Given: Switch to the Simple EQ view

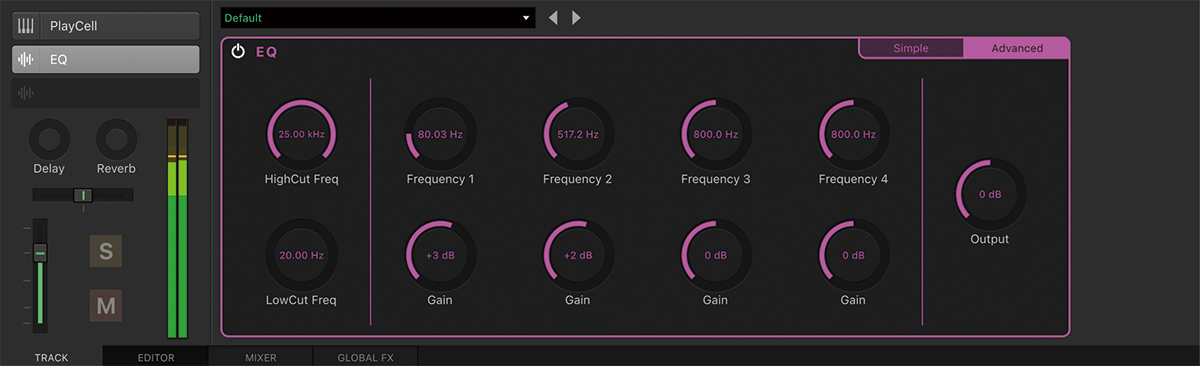Looking at the screenshot, I should click(x=911, y=48).
